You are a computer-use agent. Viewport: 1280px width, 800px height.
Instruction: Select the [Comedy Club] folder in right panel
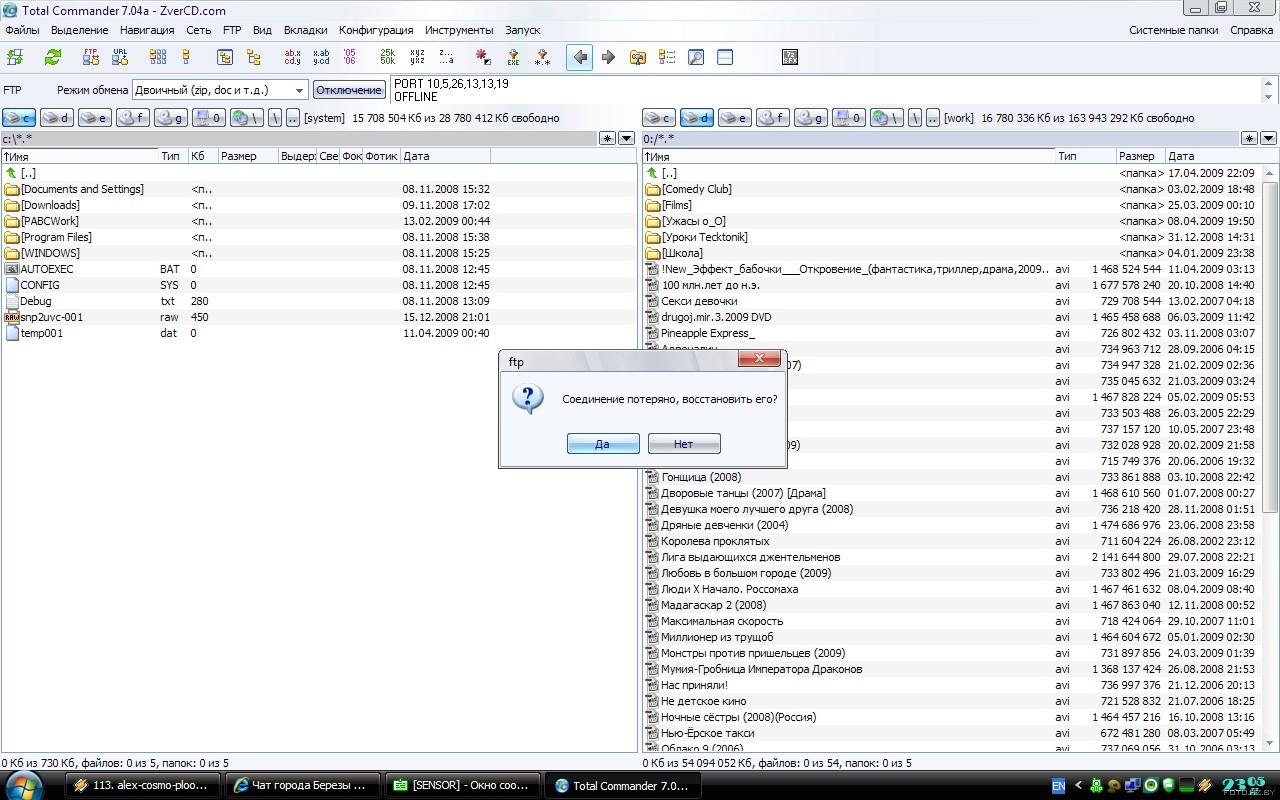696,189
